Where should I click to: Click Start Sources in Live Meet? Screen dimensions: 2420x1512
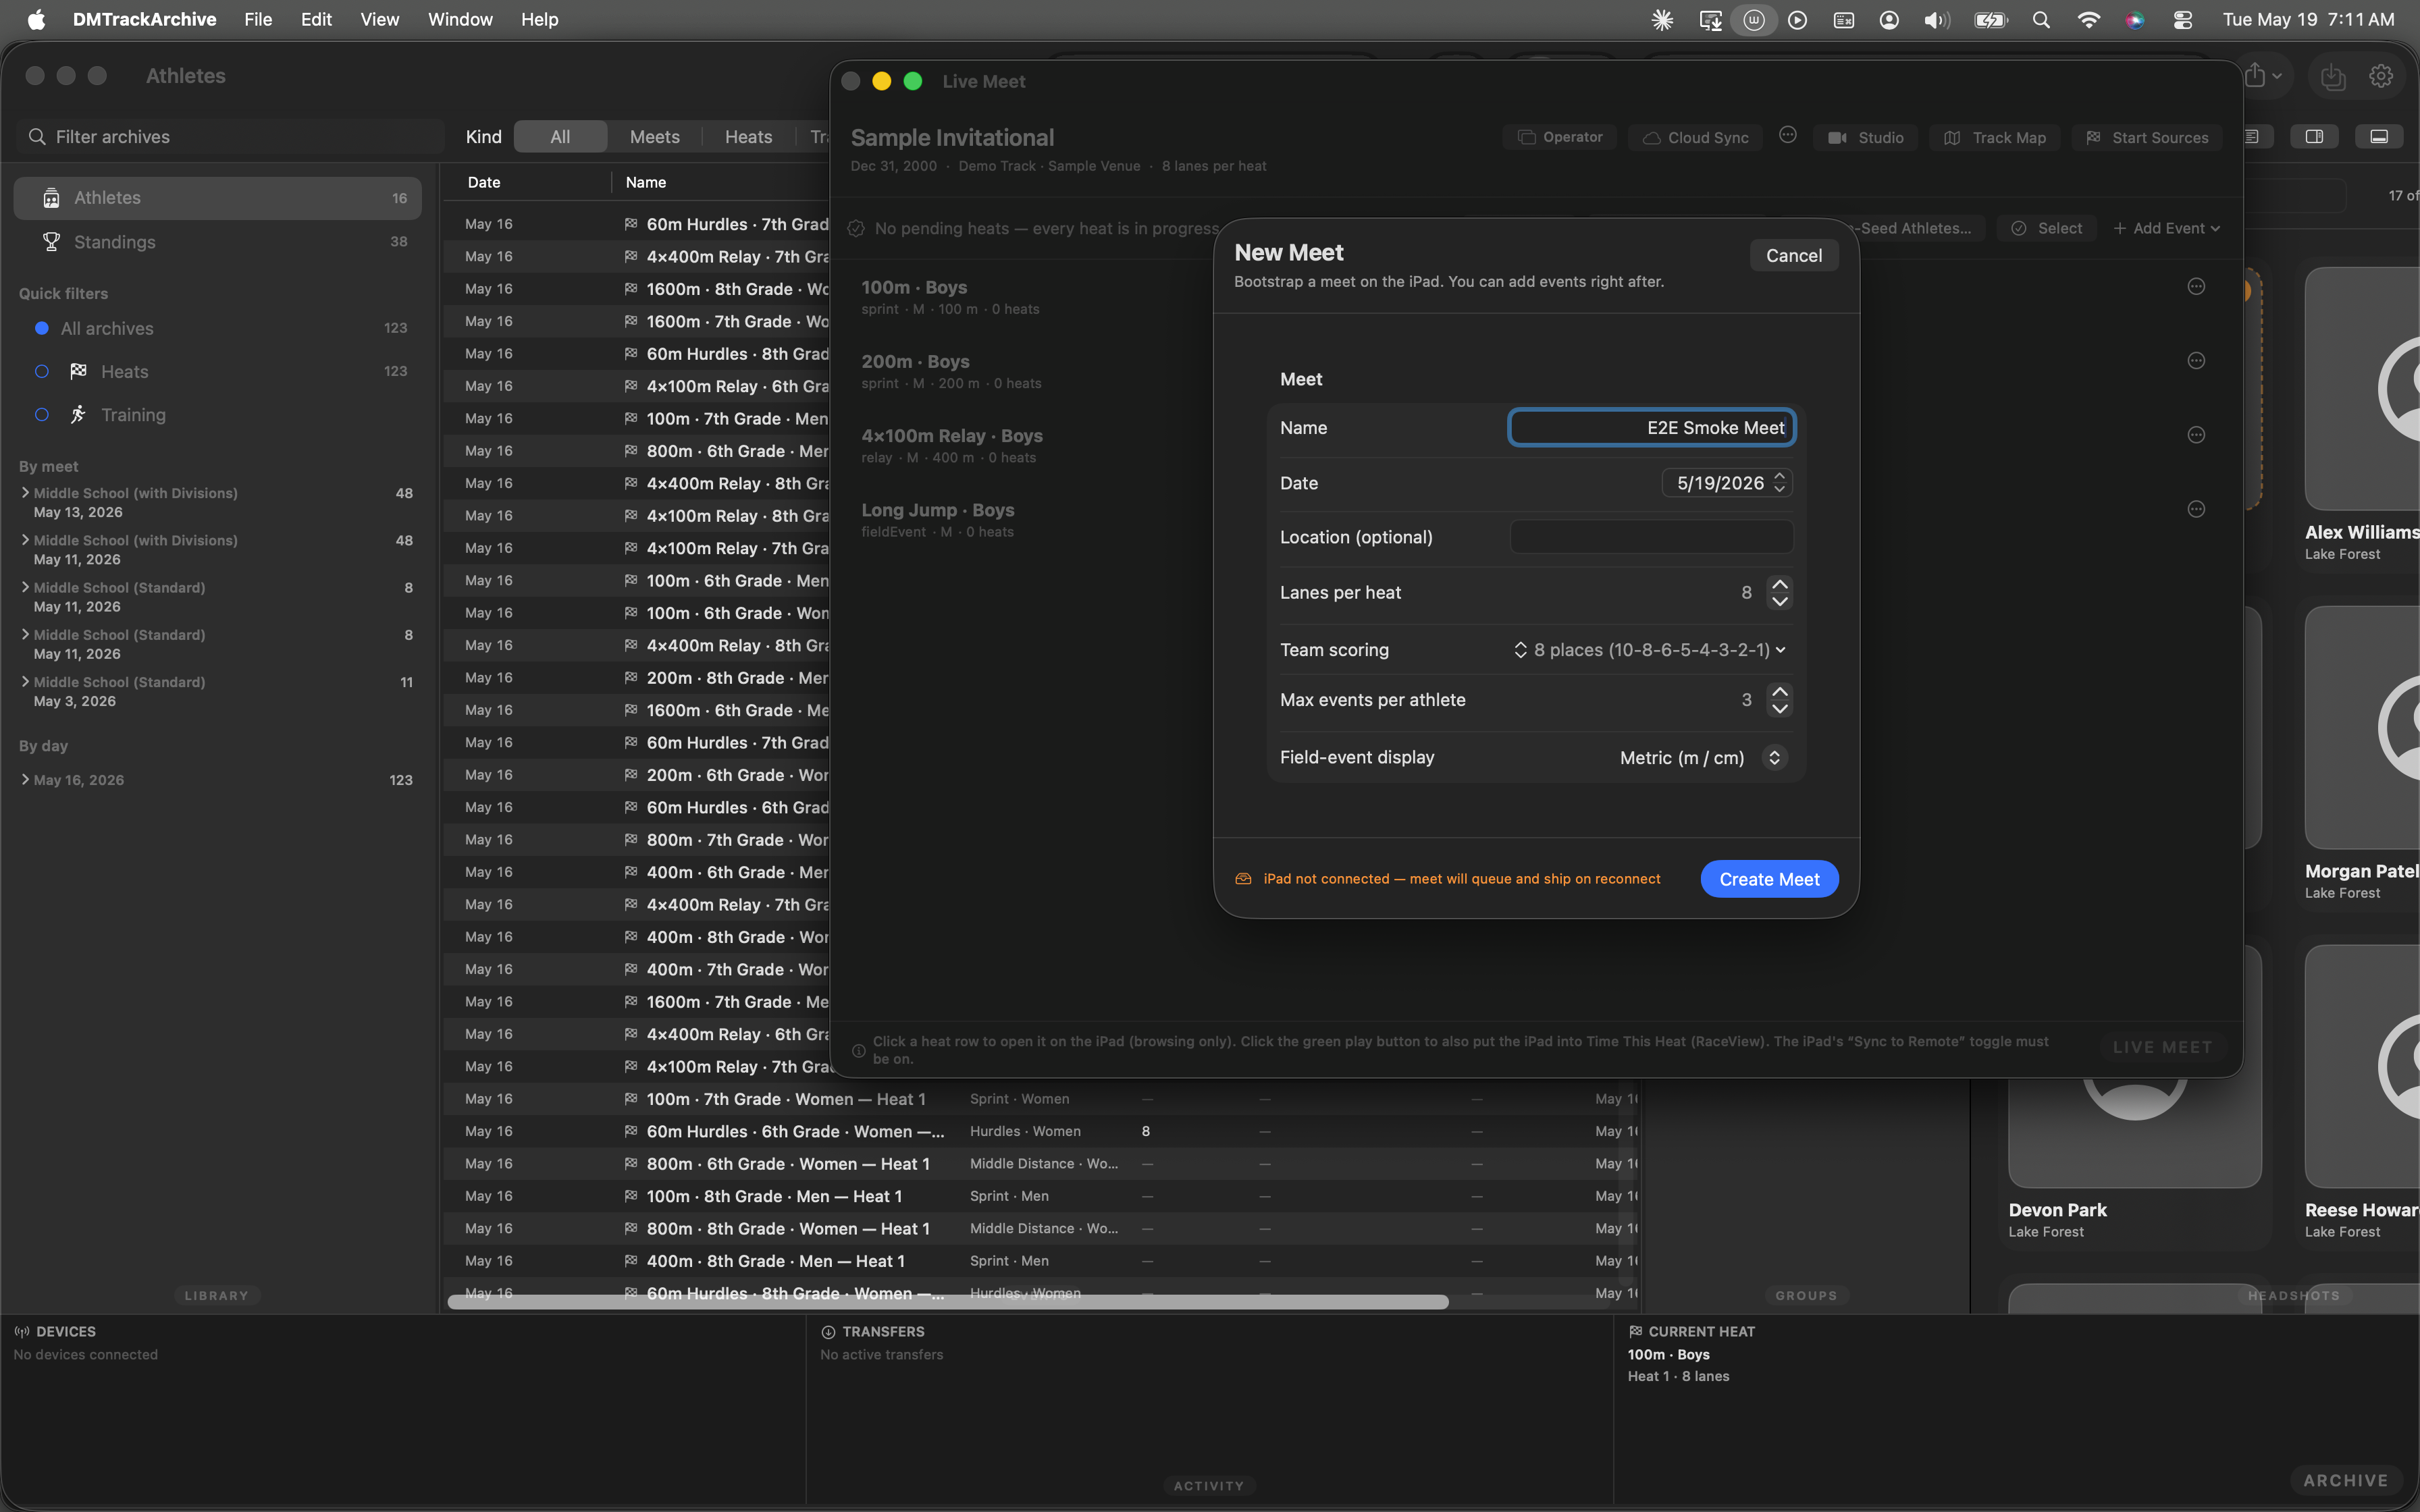[x=2146, y=137]
